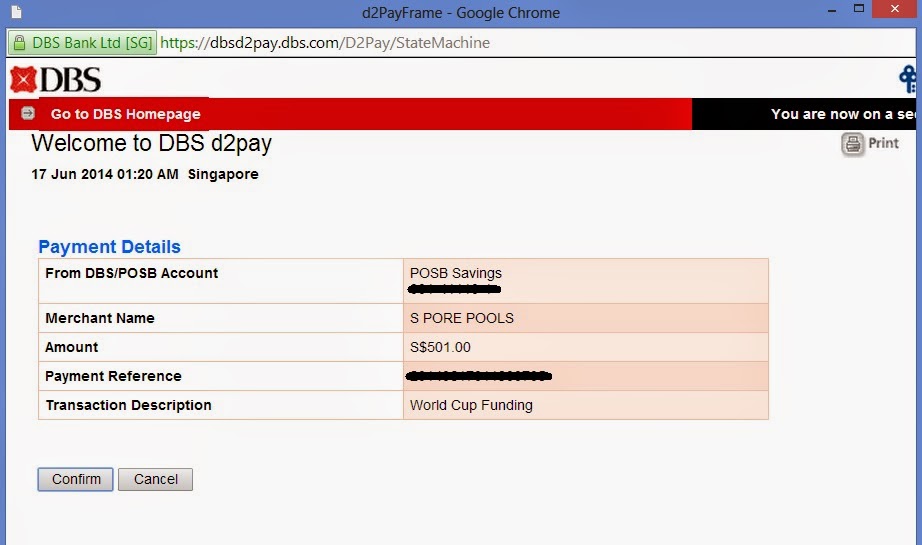Click the DBS logo
This screenshot has width=922, height=545.
point(56,79)
